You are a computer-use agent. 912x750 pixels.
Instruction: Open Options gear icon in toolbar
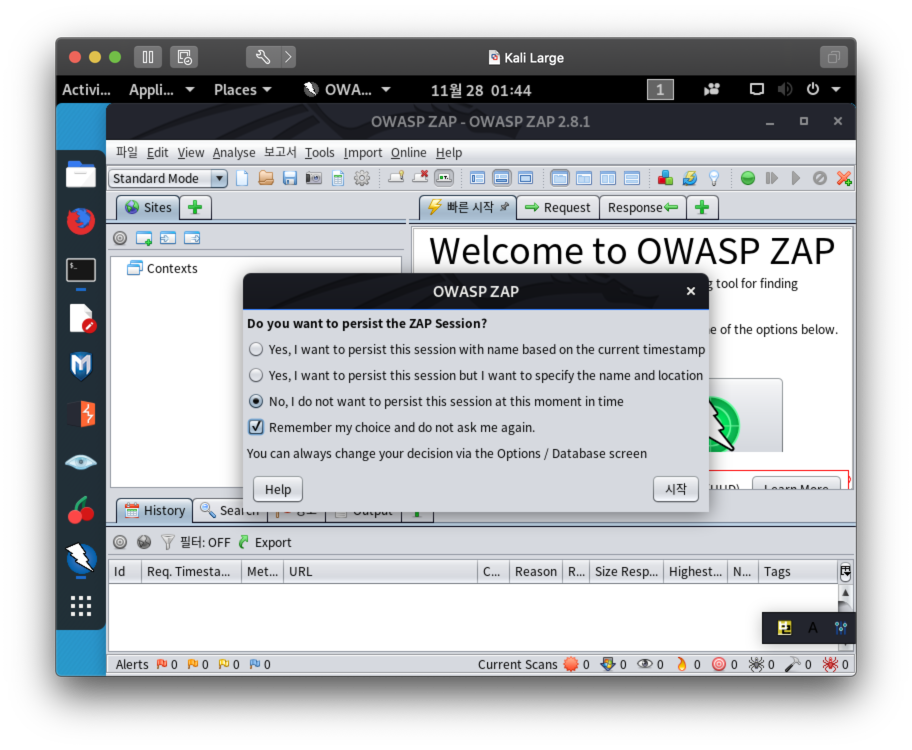click(x=362, y=178)
